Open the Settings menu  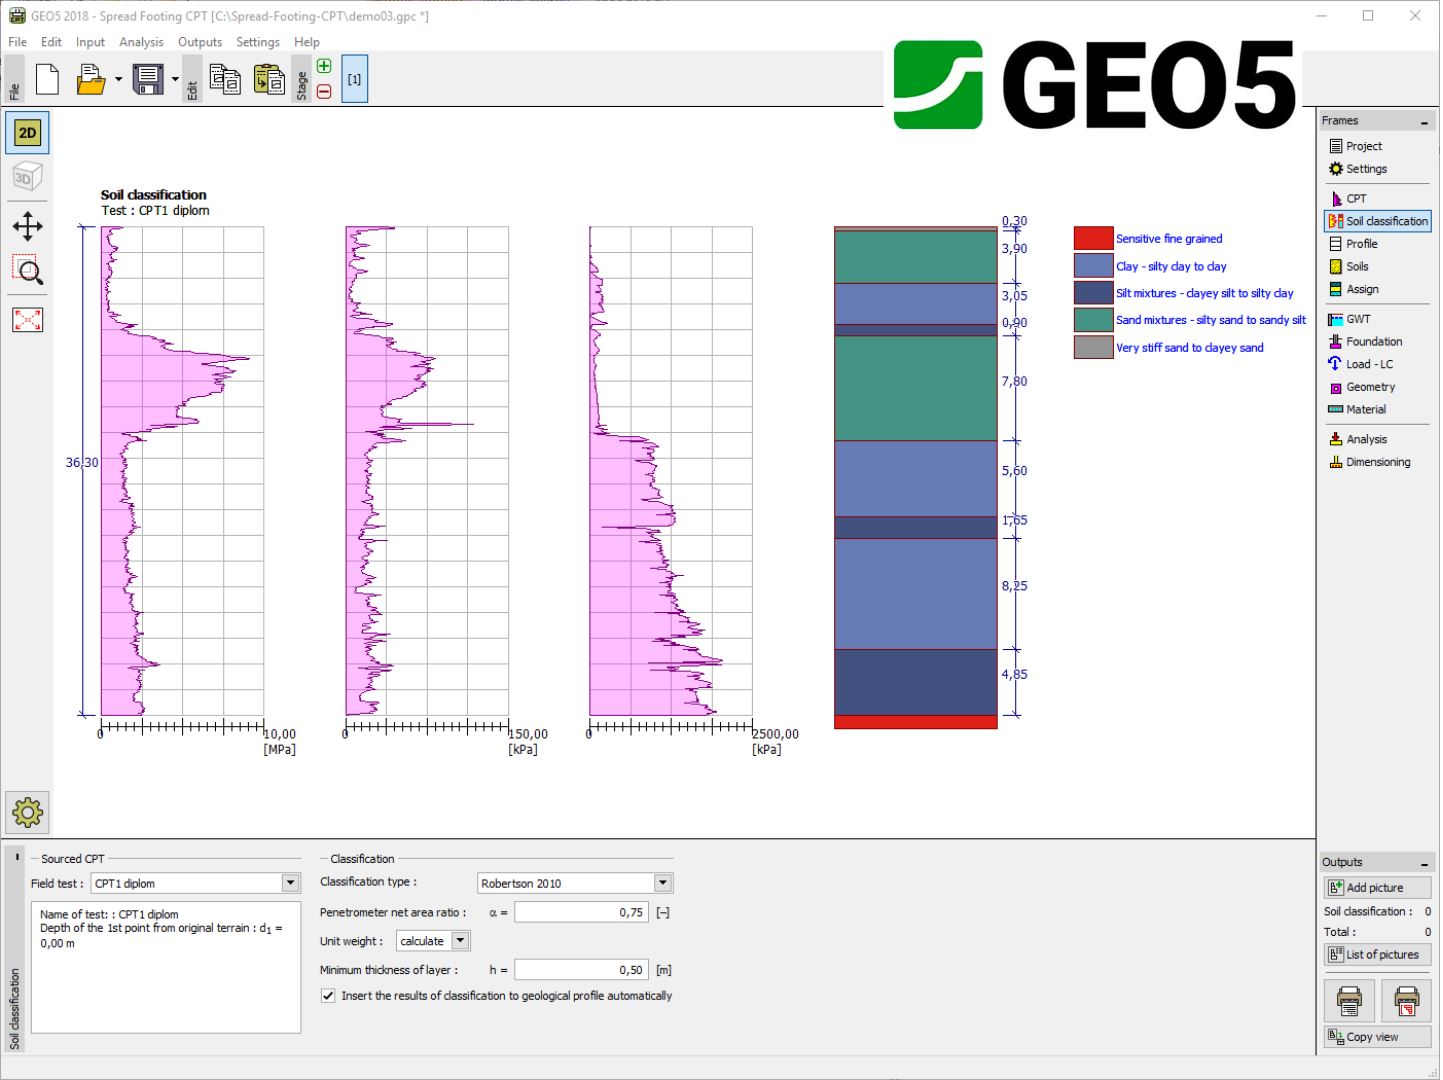(258, 42)
